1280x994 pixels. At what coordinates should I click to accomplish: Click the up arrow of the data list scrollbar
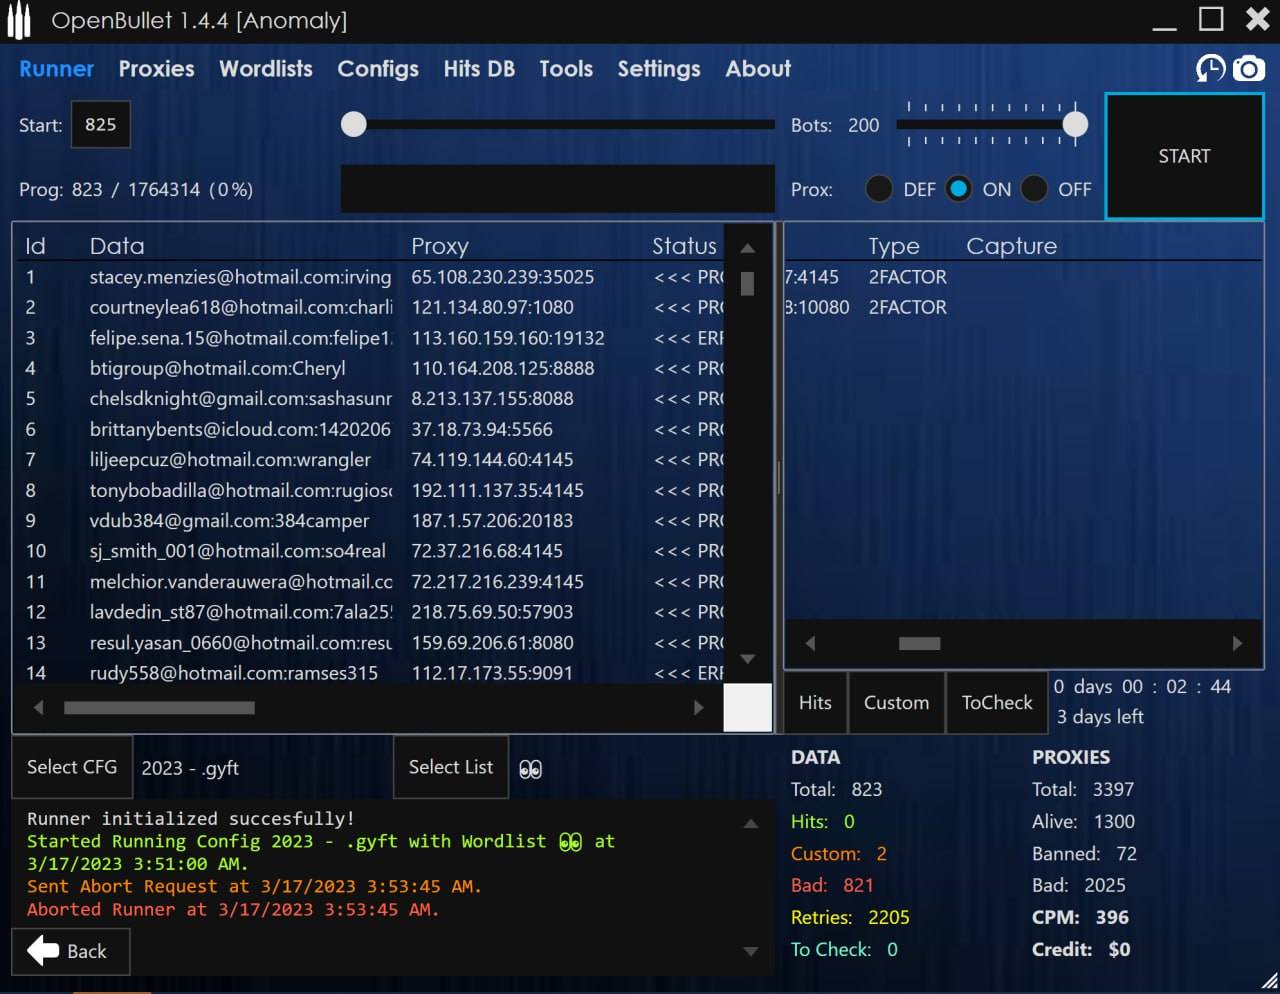[747, 248]
